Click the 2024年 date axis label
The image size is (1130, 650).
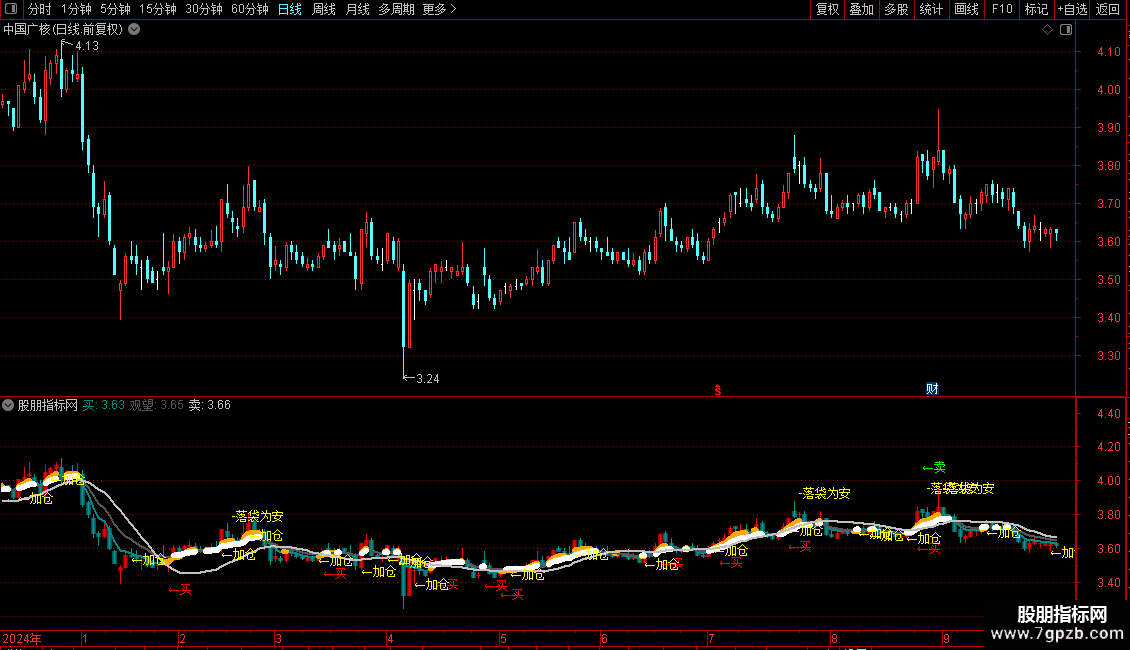(22, 638)
